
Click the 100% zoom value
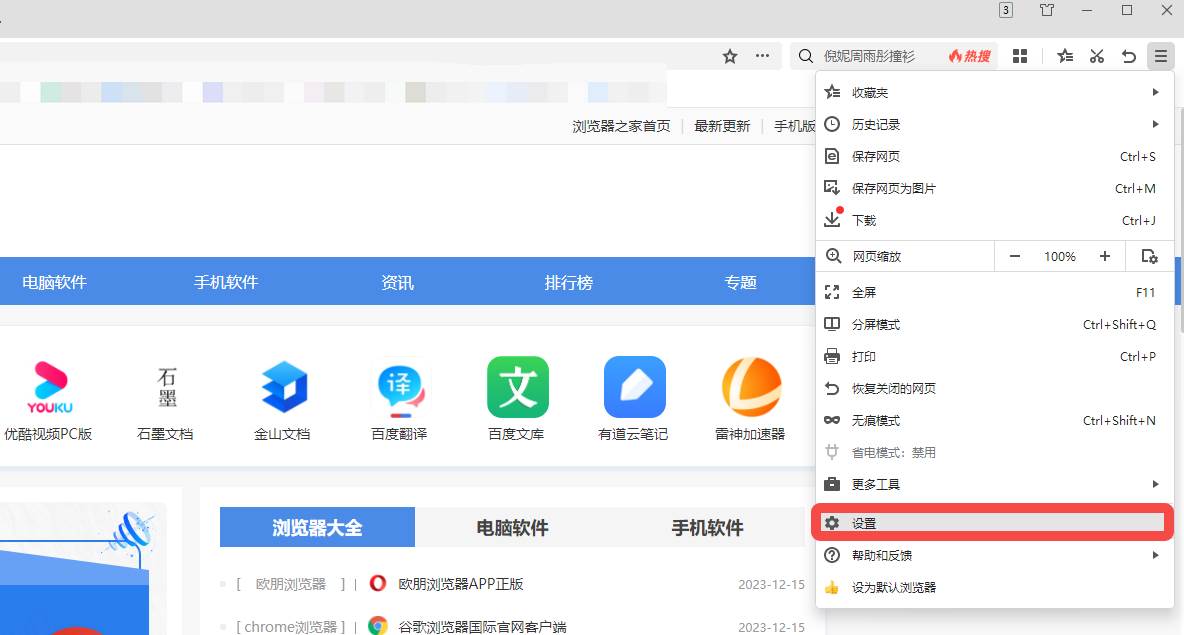1059,257
